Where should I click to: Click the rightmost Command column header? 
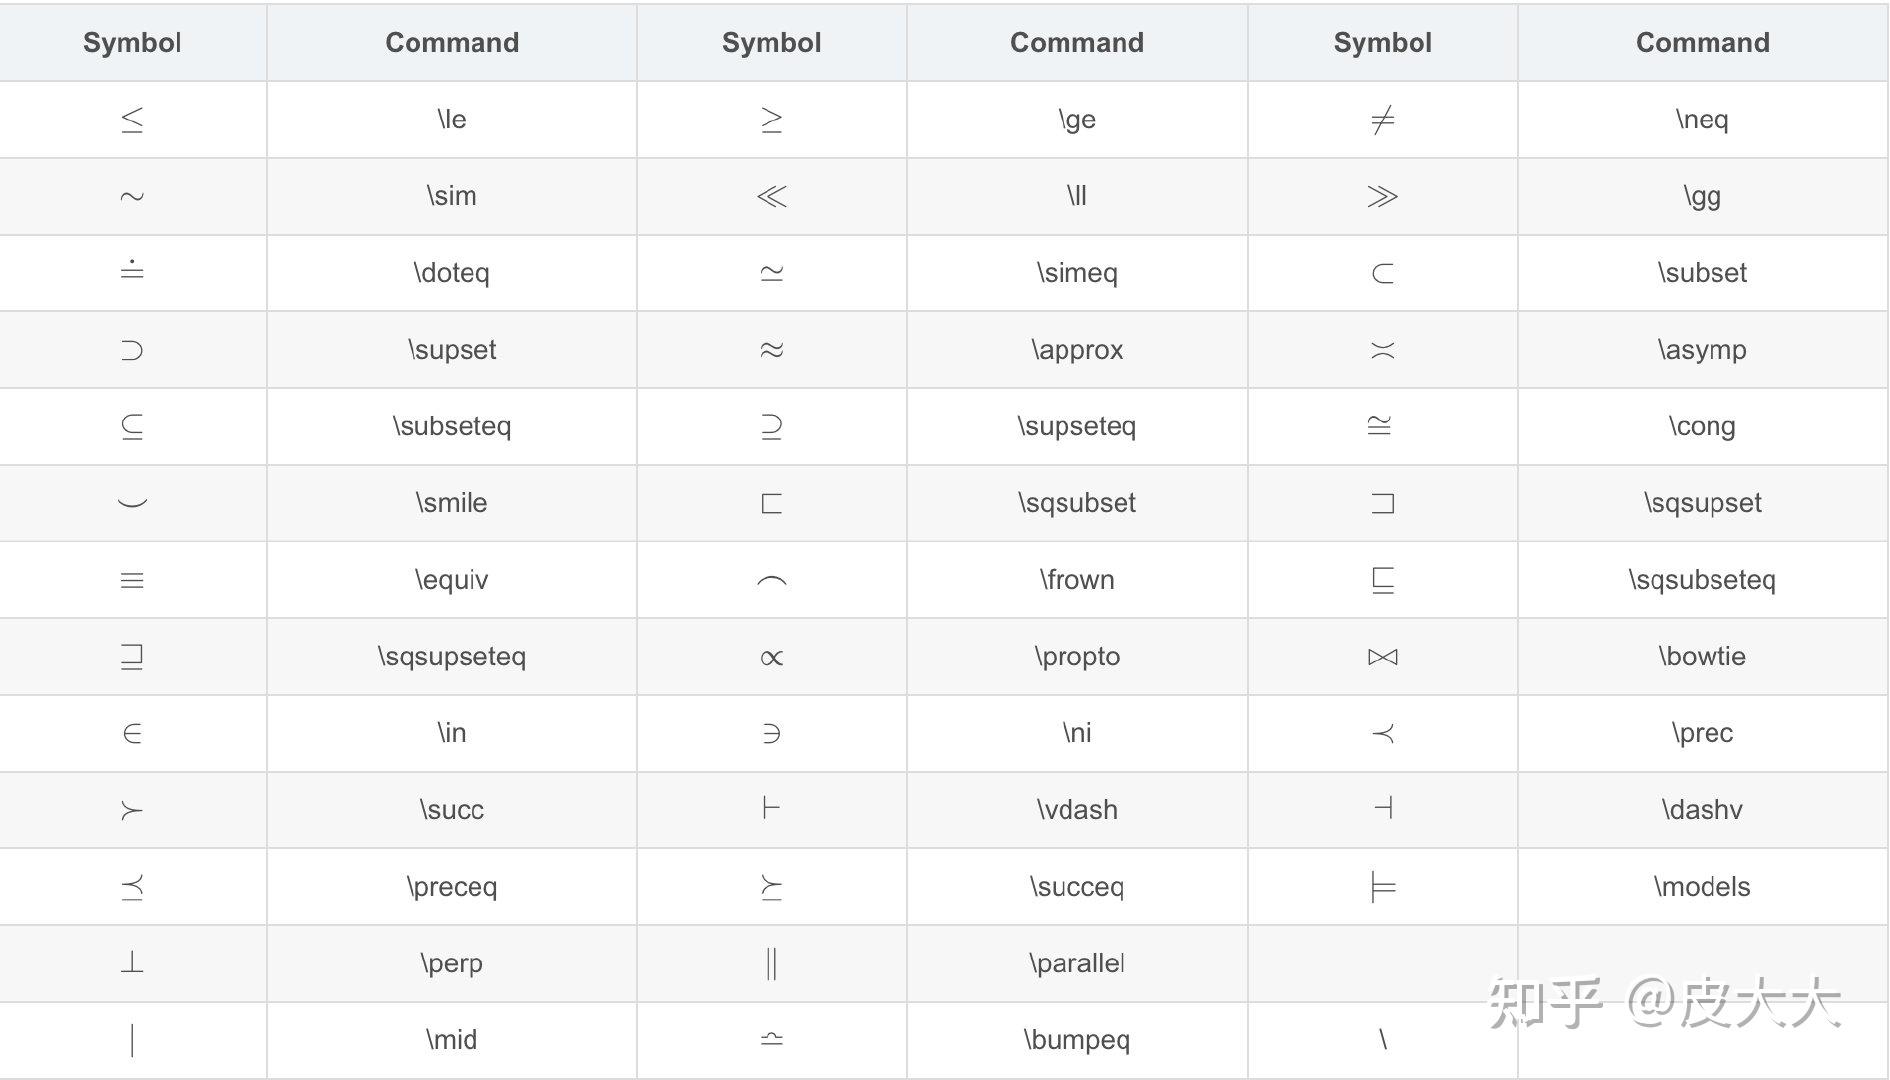click(x=1702, y=43)
